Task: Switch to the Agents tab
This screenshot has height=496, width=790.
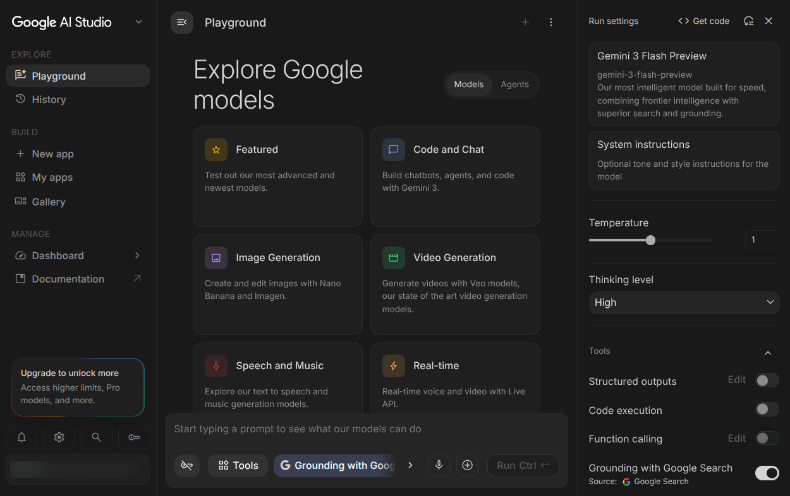Action: point(514,84)
